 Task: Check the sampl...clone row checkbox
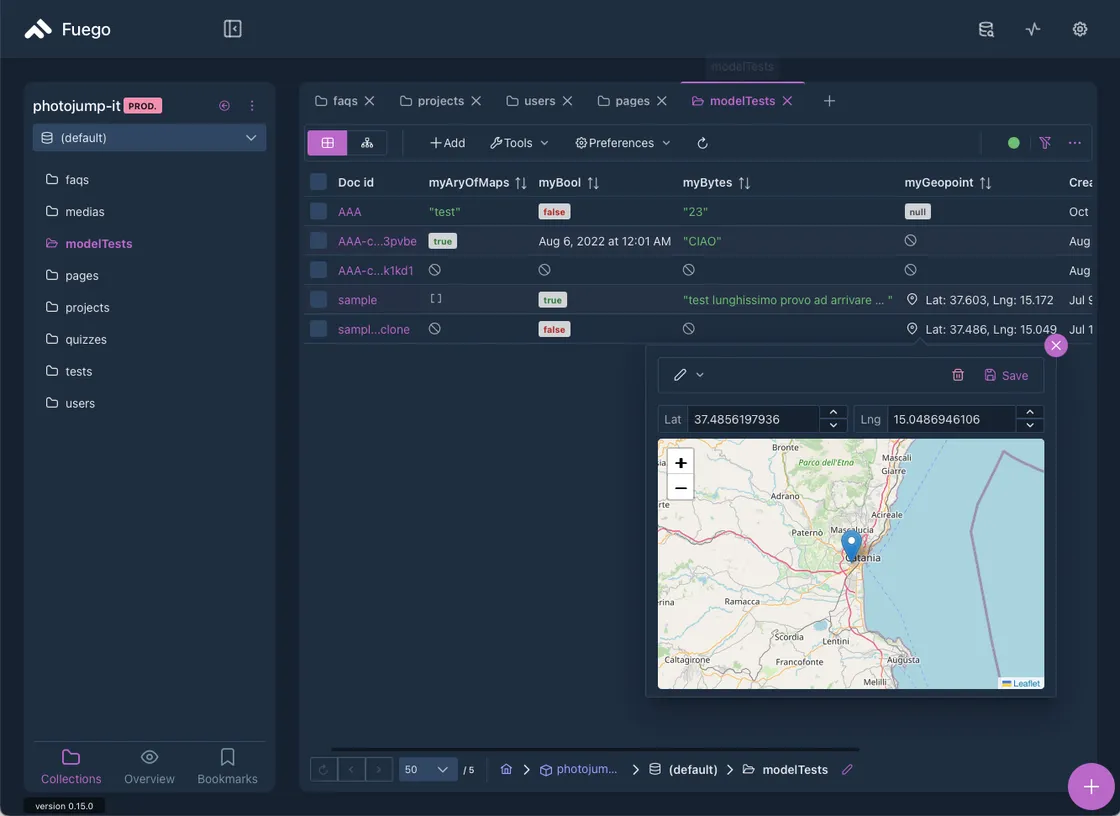[x=319, y=329]
